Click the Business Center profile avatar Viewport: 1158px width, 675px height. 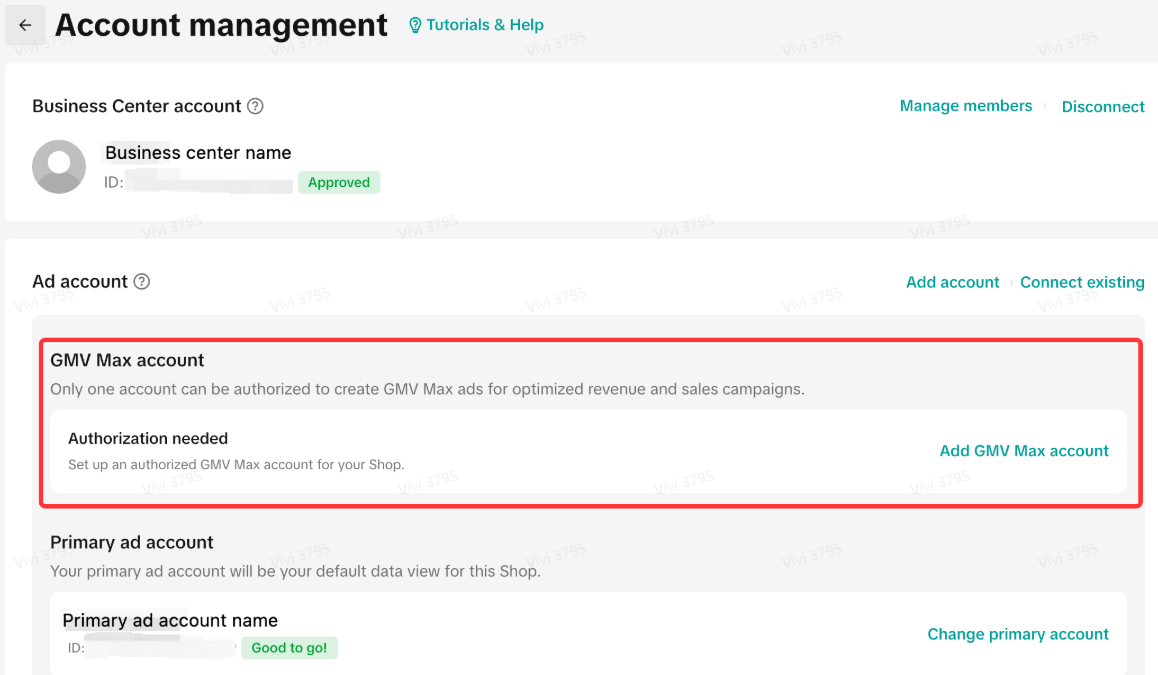[x=59, y=166]
